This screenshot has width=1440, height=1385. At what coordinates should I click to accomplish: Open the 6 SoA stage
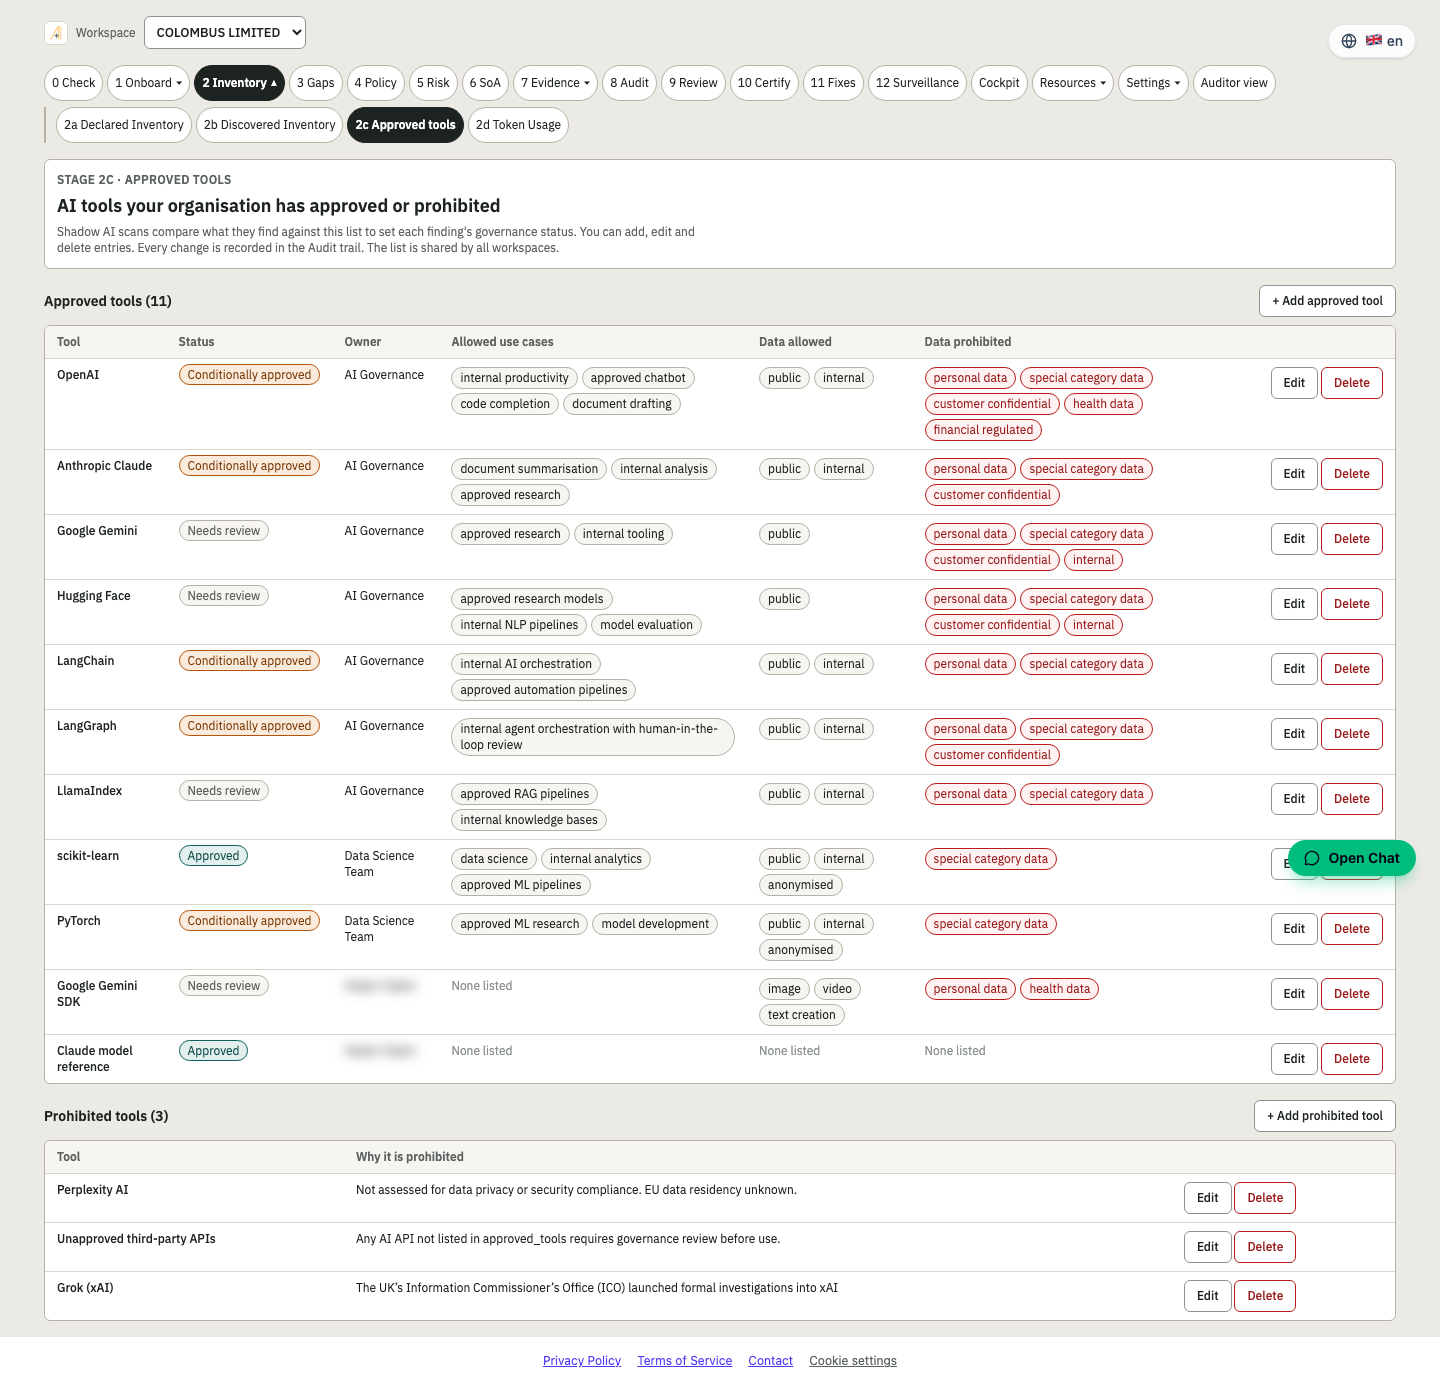tap(485, 83)
